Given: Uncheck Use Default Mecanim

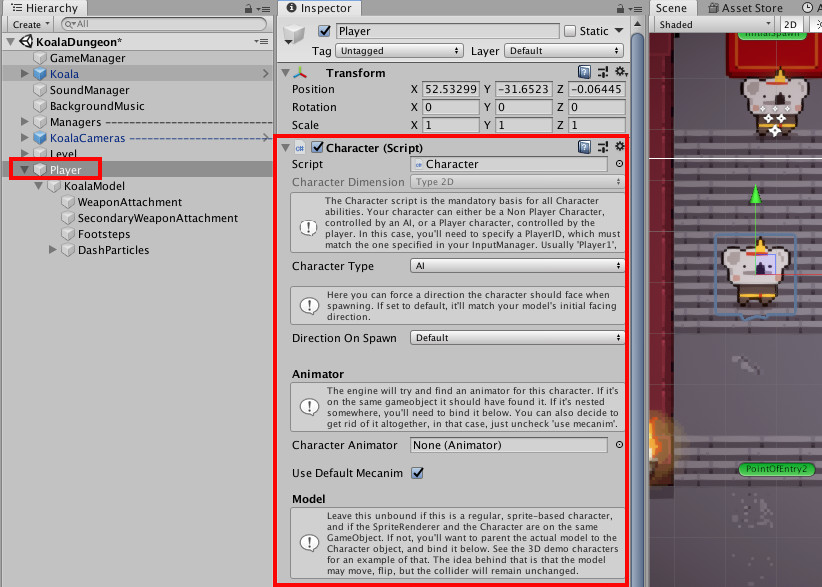Looking at the screenshot, I should pyautogui.click(x=417, y=473).
